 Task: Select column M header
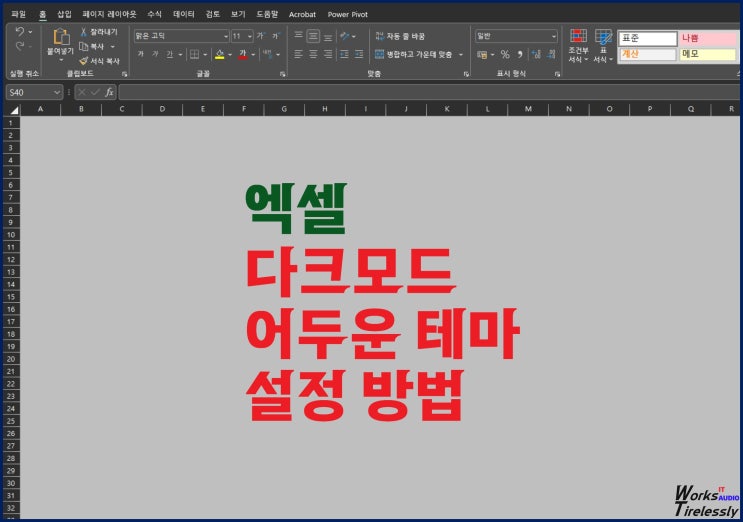click(x=528, y=109)
